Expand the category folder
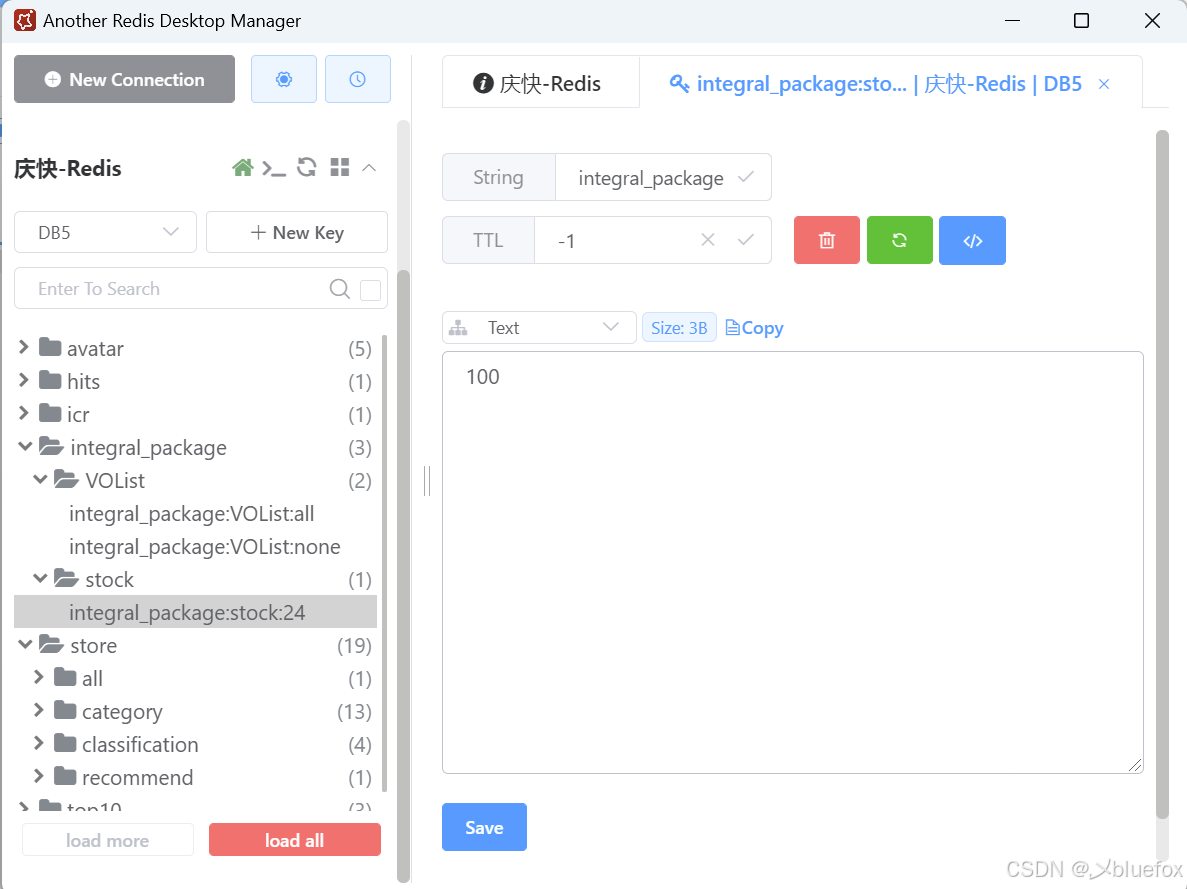 [39, 710]
